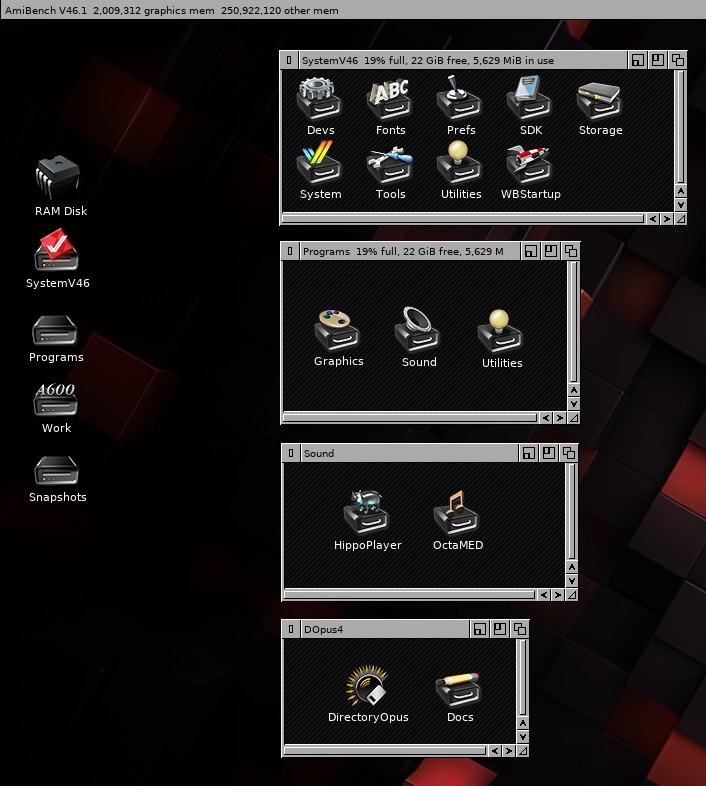Image resolution: width=706 pixels, height=786 pixels.
Task: Click SystemV46 window scroll down arrow
Action: click(680, 205)
